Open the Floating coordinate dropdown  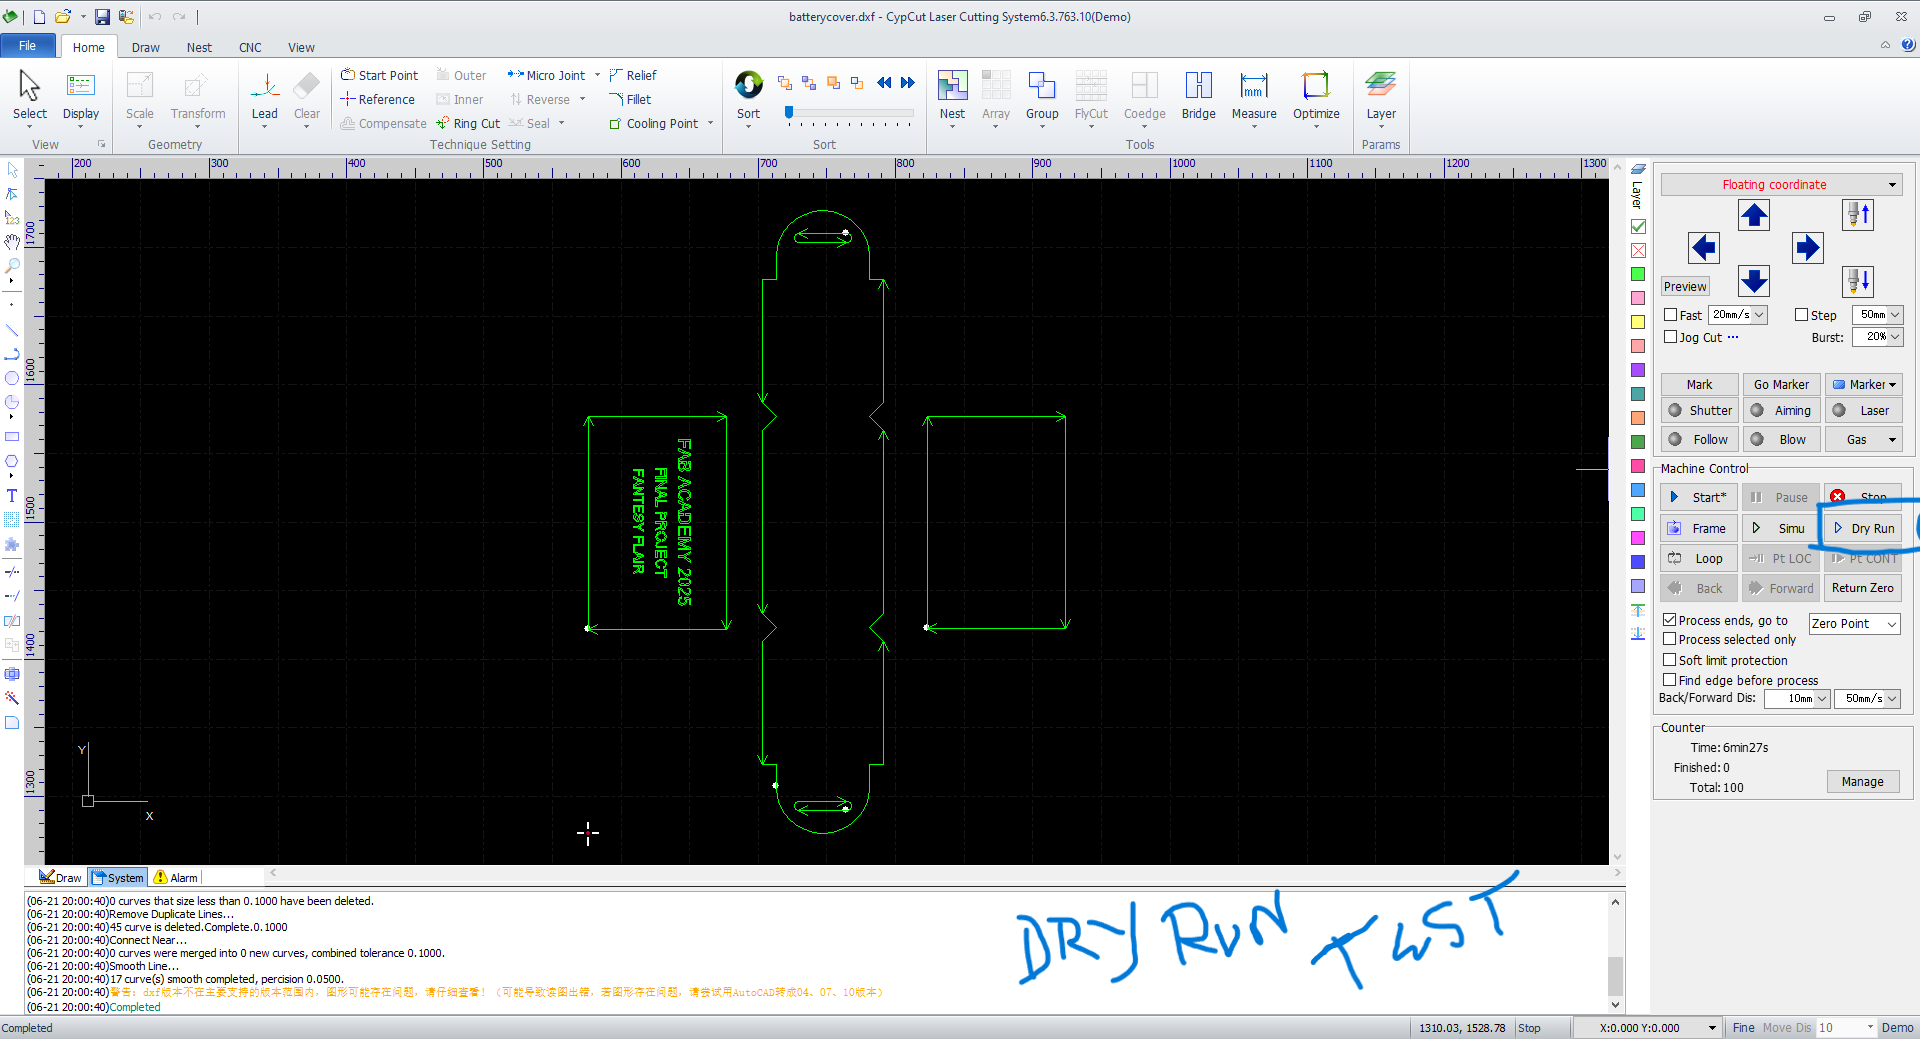tap(1781, 184)
